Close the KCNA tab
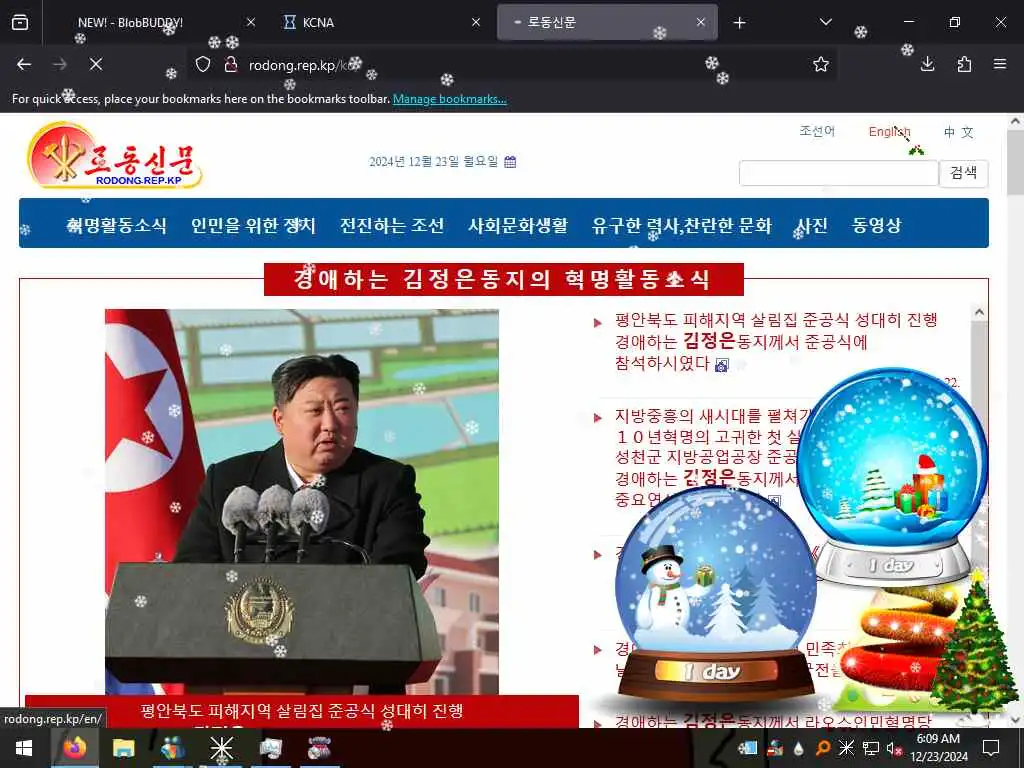The width and height of the screenshot is (1024, 768). (x=476, y=22)
